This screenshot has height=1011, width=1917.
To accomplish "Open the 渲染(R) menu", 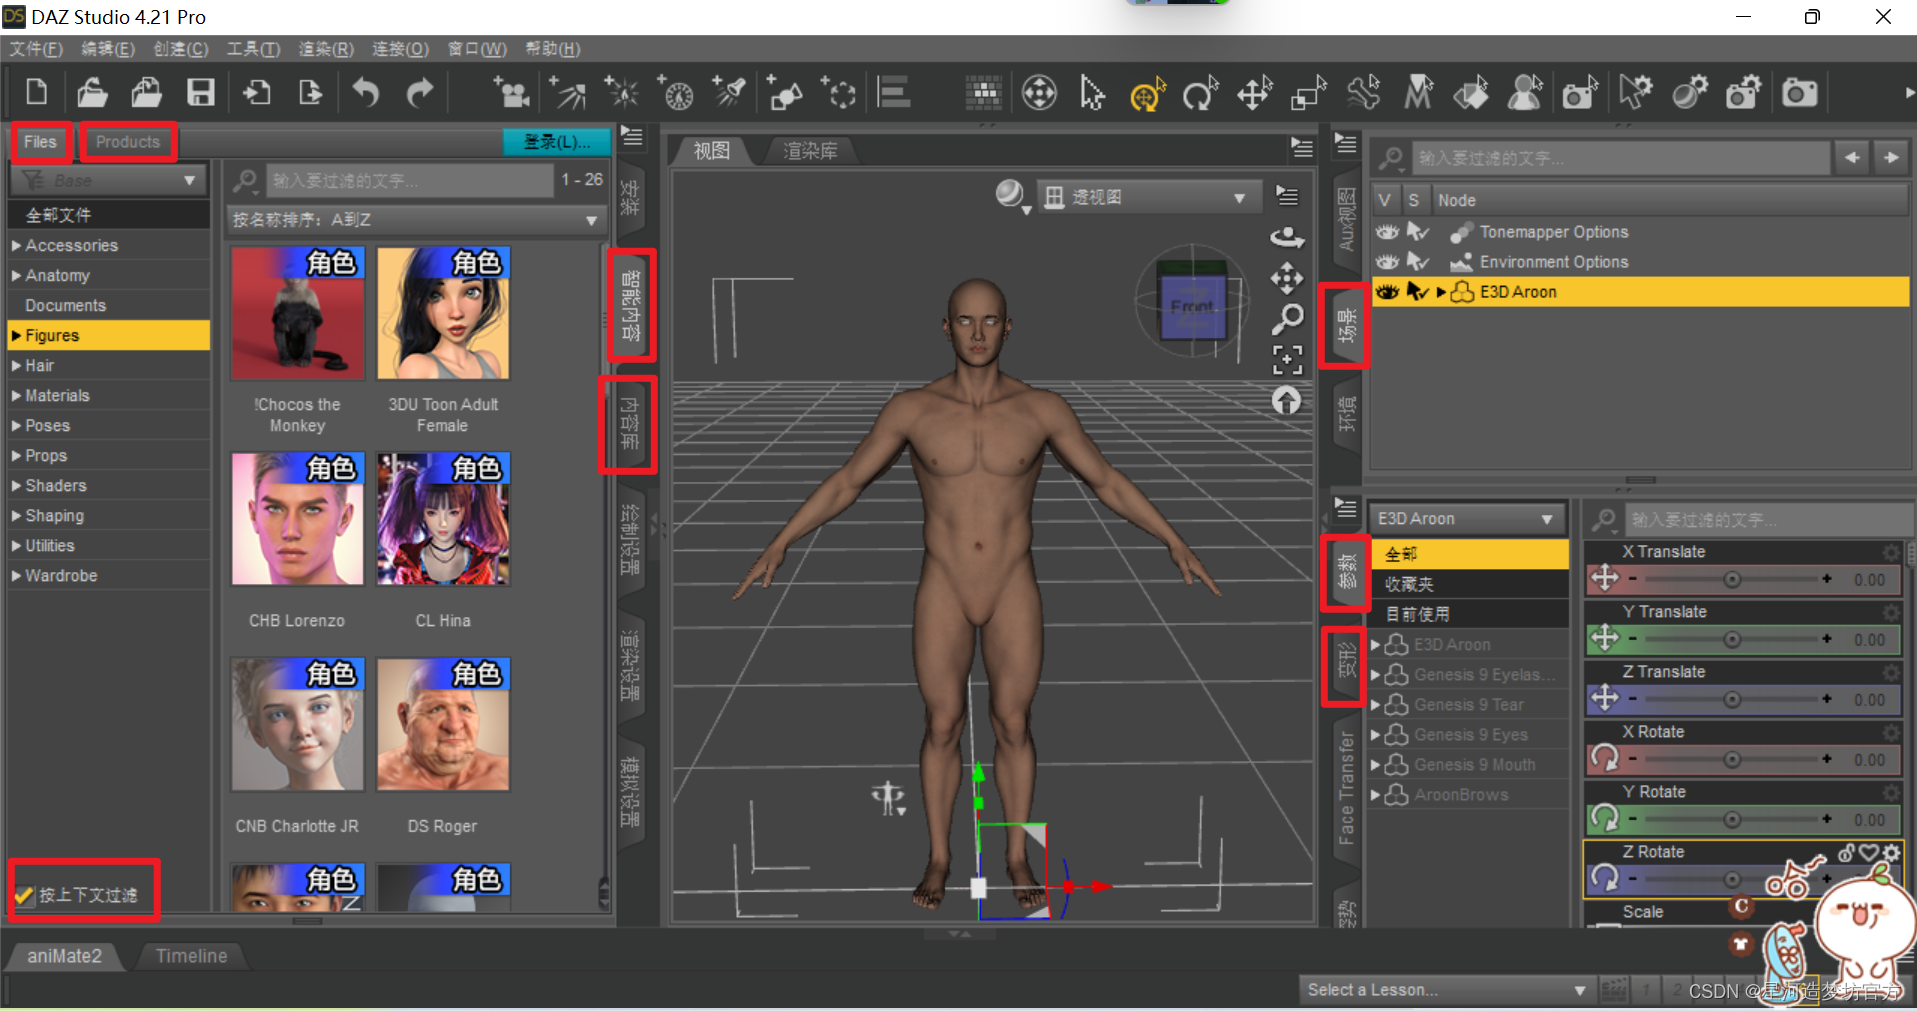I will pos(326,49).
